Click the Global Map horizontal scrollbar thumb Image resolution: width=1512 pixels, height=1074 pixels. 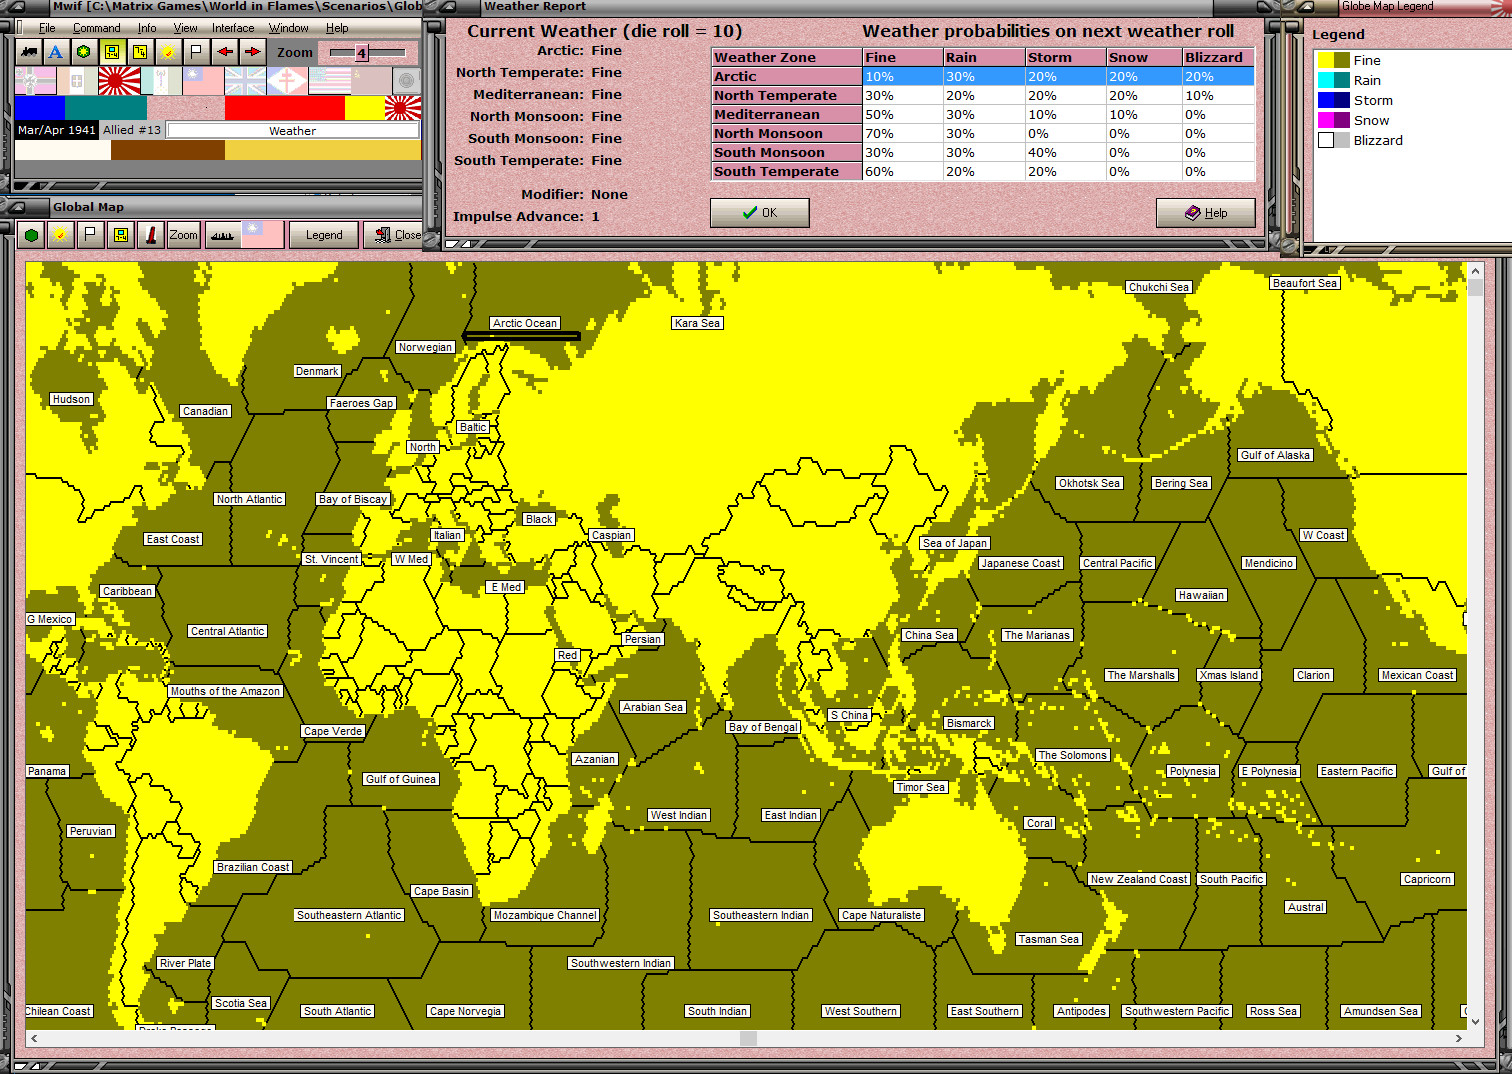pyautogui.click(x=748, y=1038)
